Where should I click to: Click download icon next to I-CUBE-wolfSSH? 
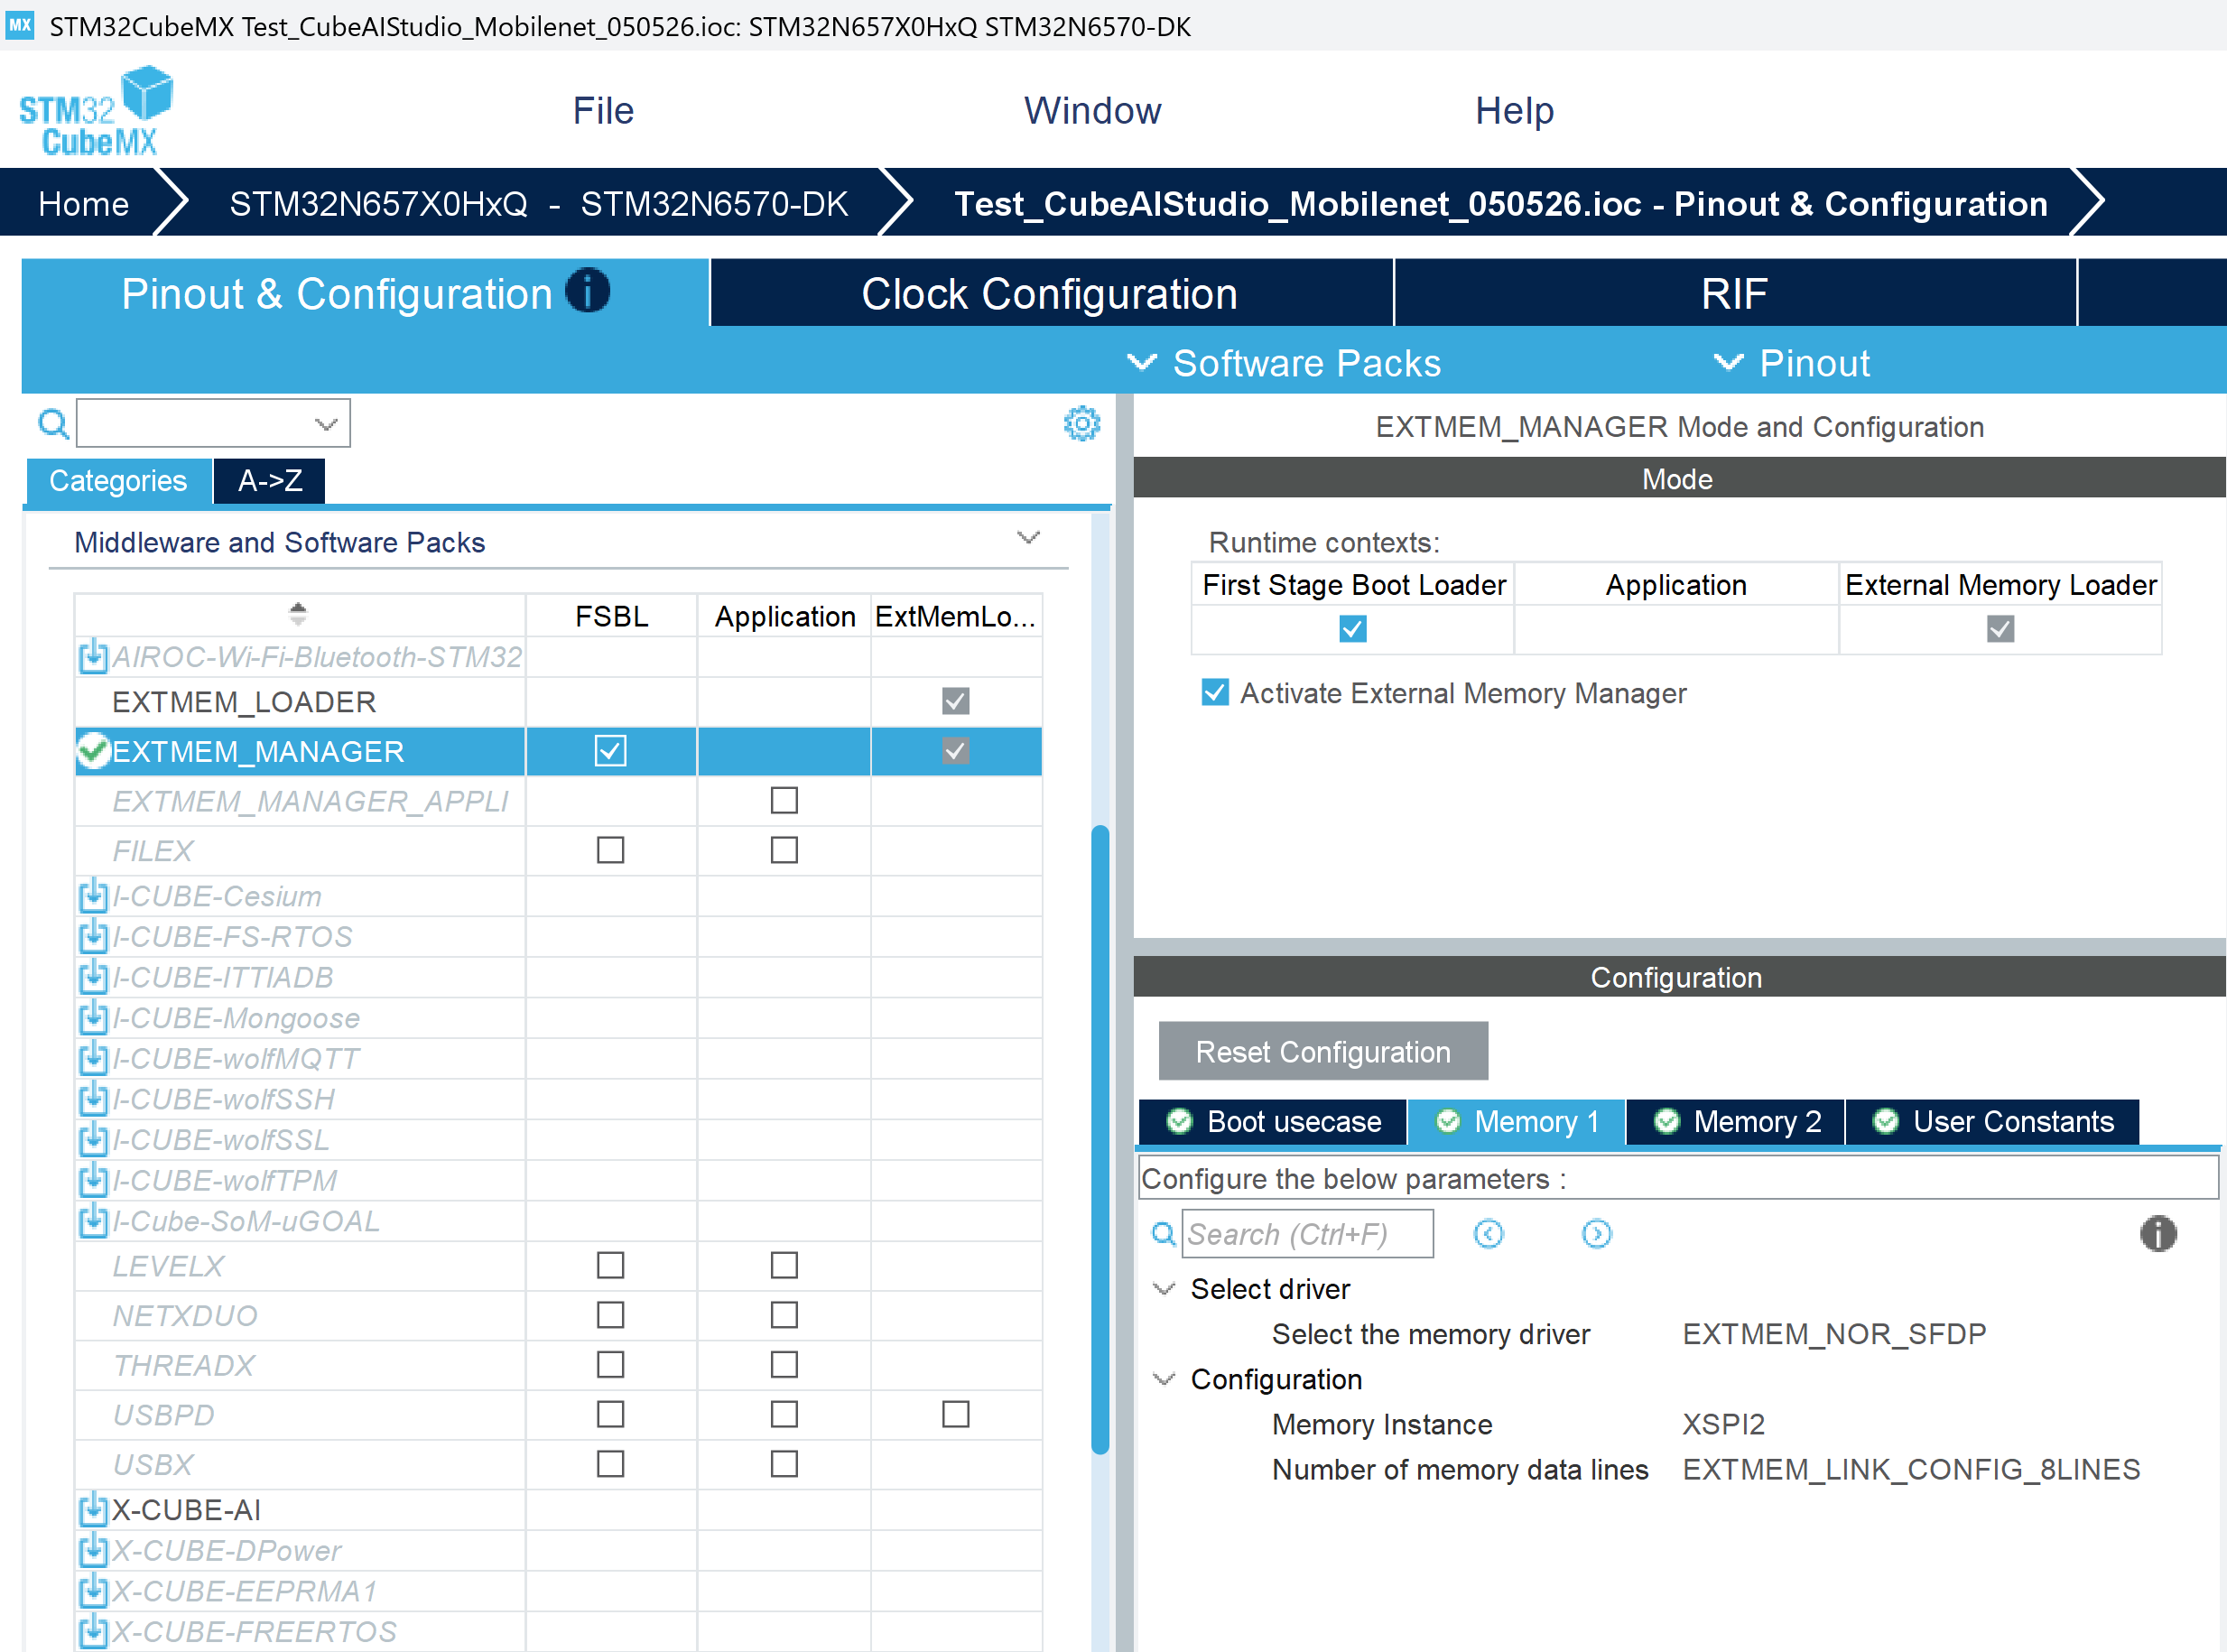93,1098
